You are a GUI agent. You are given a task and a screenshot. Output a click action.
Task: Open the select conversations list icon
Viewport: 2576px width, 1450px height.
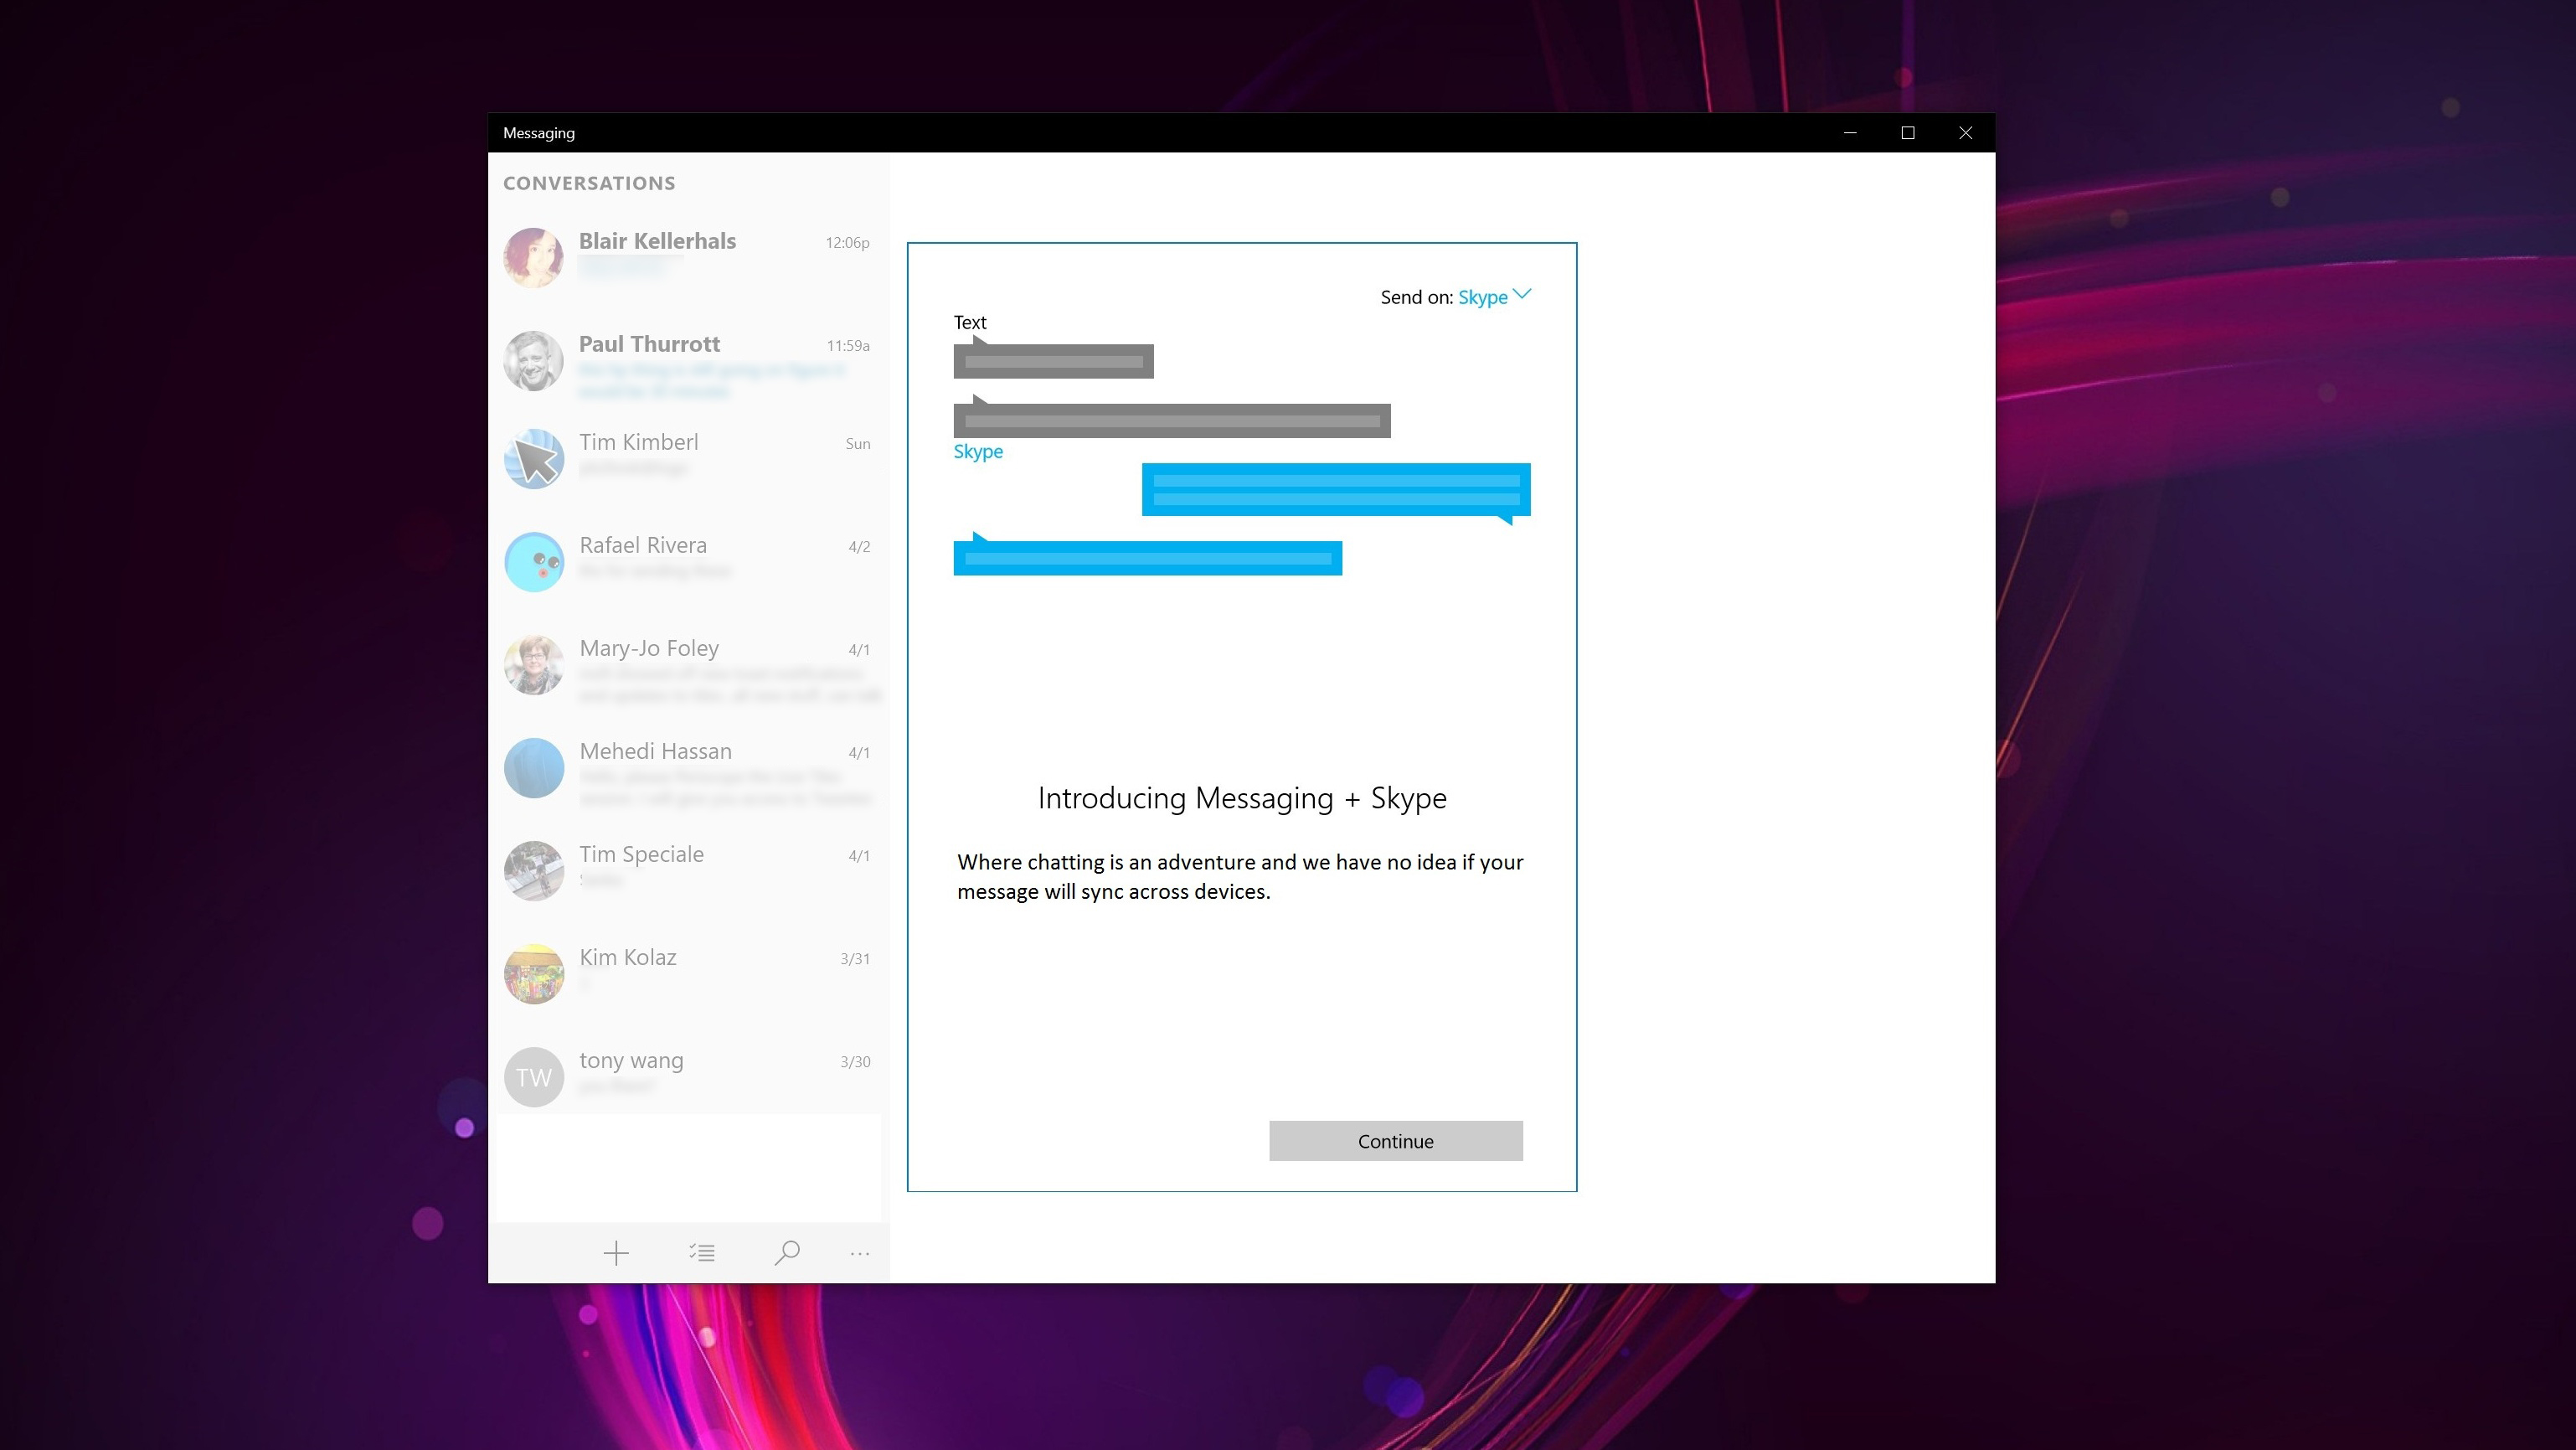pos(702,1252)
